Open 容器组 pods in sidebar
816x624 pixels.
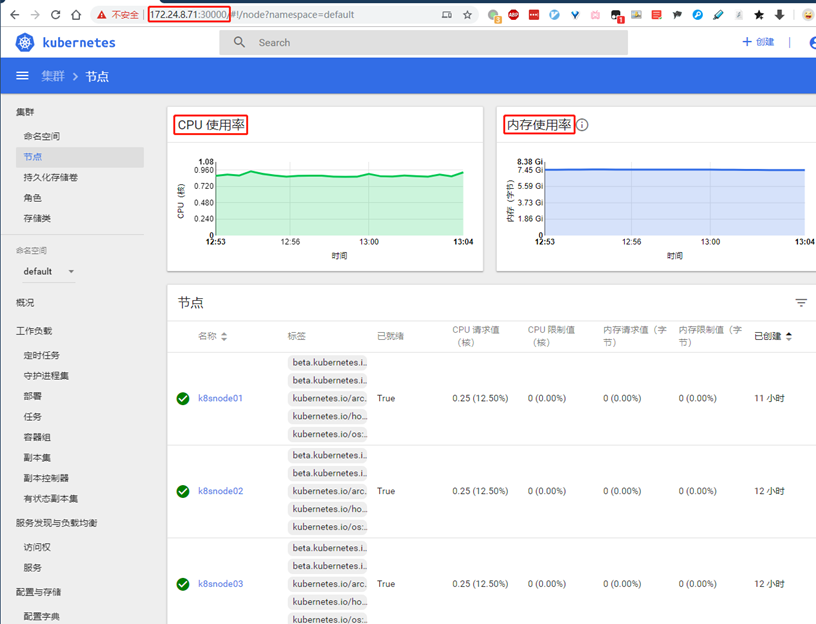(37, 437)
